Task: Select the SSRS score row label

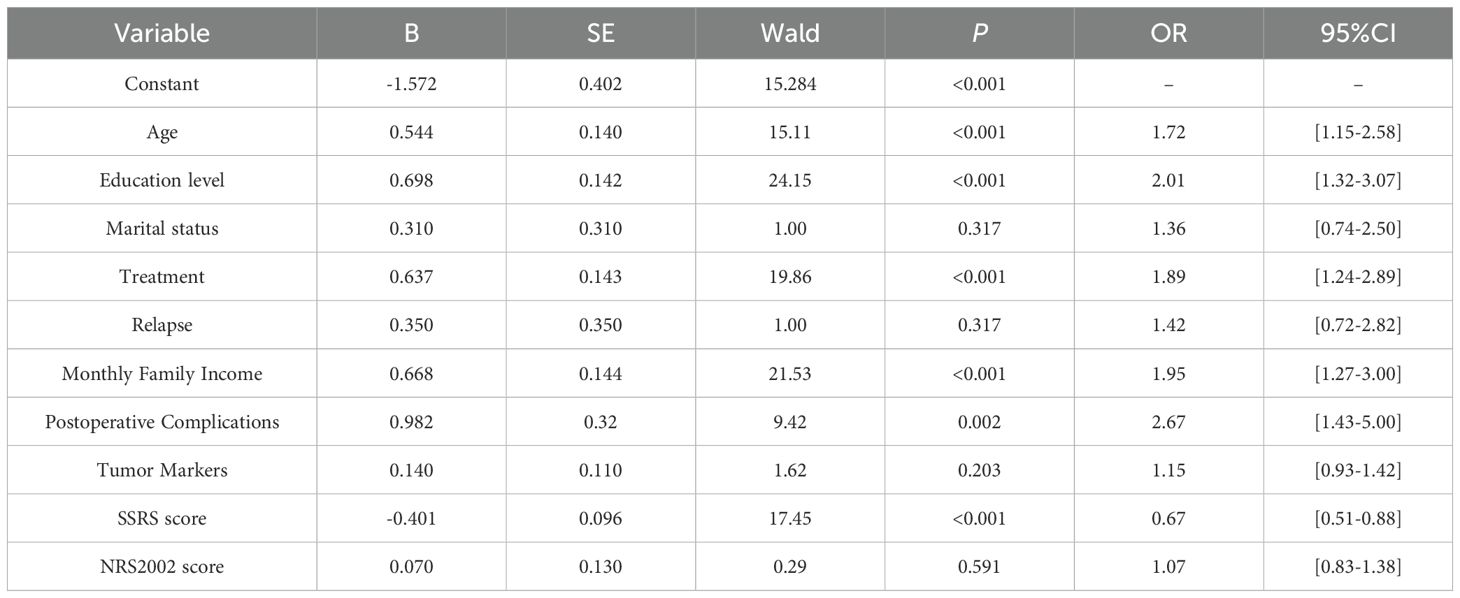Action: tap(162, 519)
